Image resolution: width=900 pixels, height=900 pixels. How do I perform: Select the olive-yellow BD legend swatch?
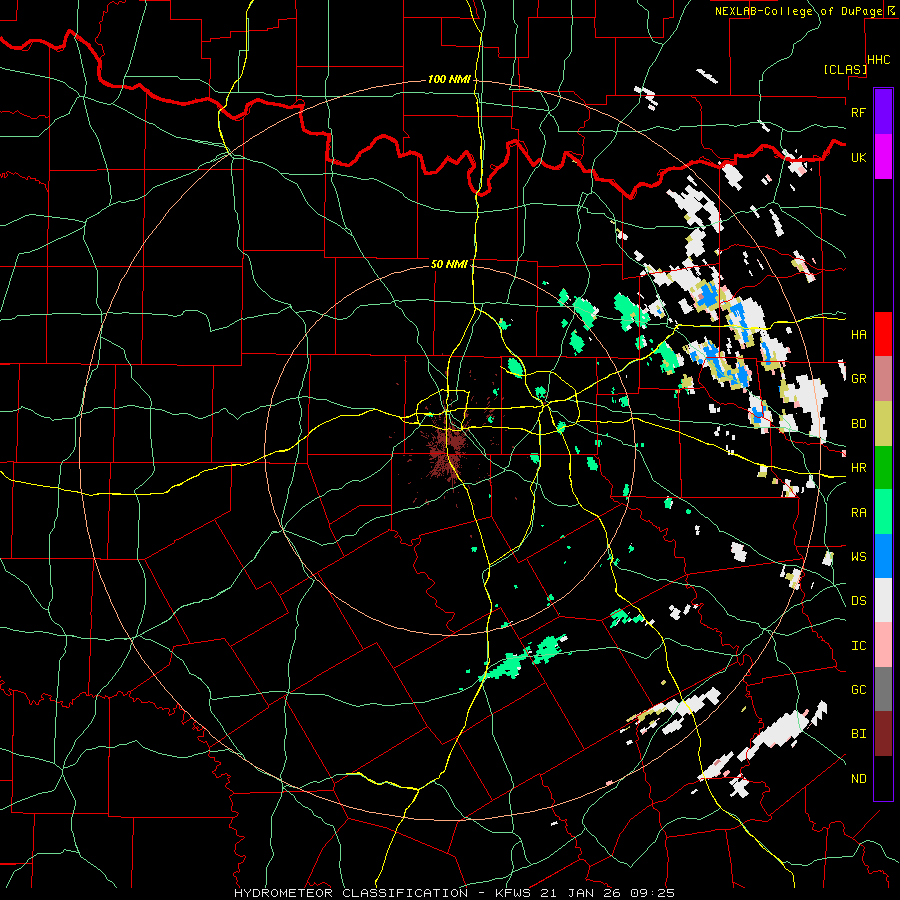click(x=883, y=424)
